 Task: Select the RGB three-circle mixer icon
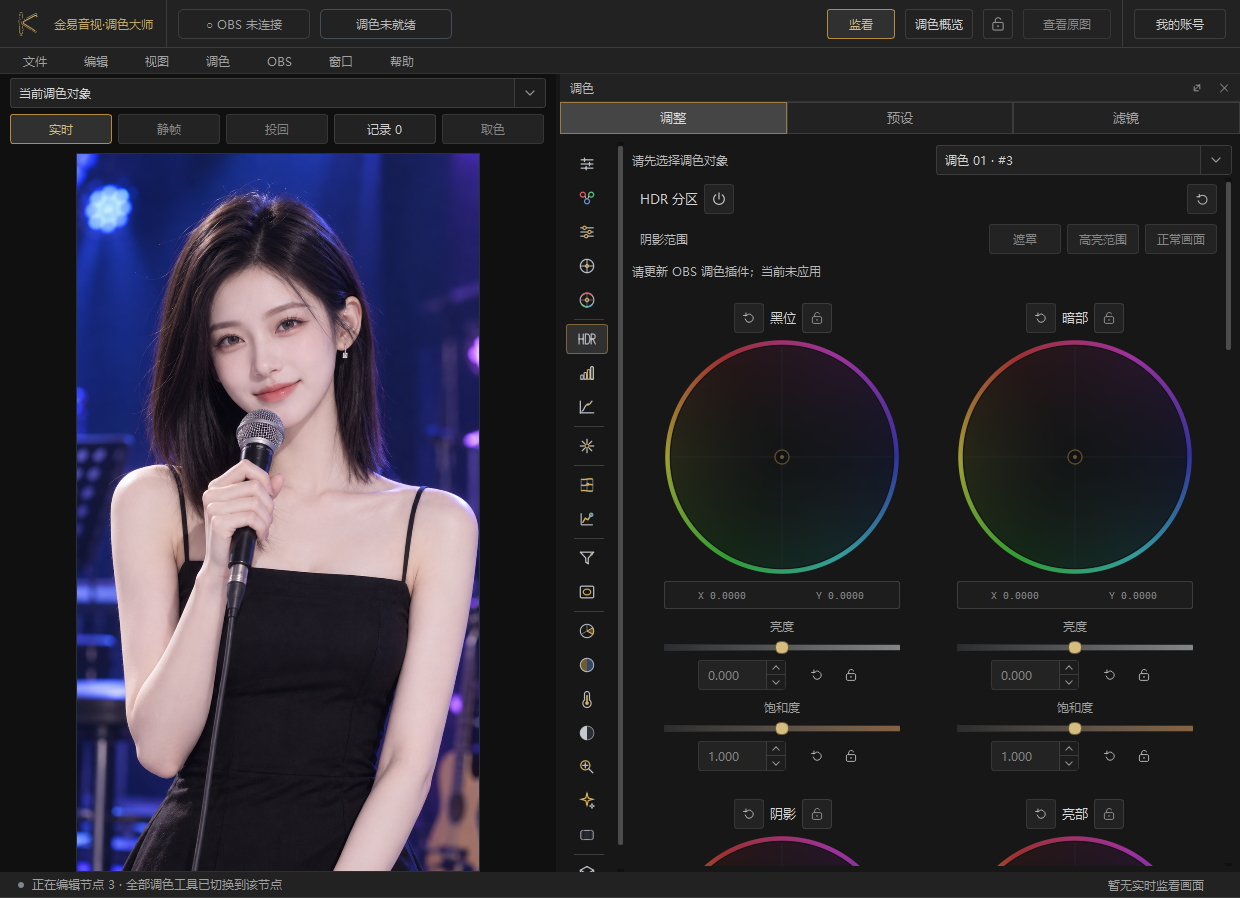[587, 198]
